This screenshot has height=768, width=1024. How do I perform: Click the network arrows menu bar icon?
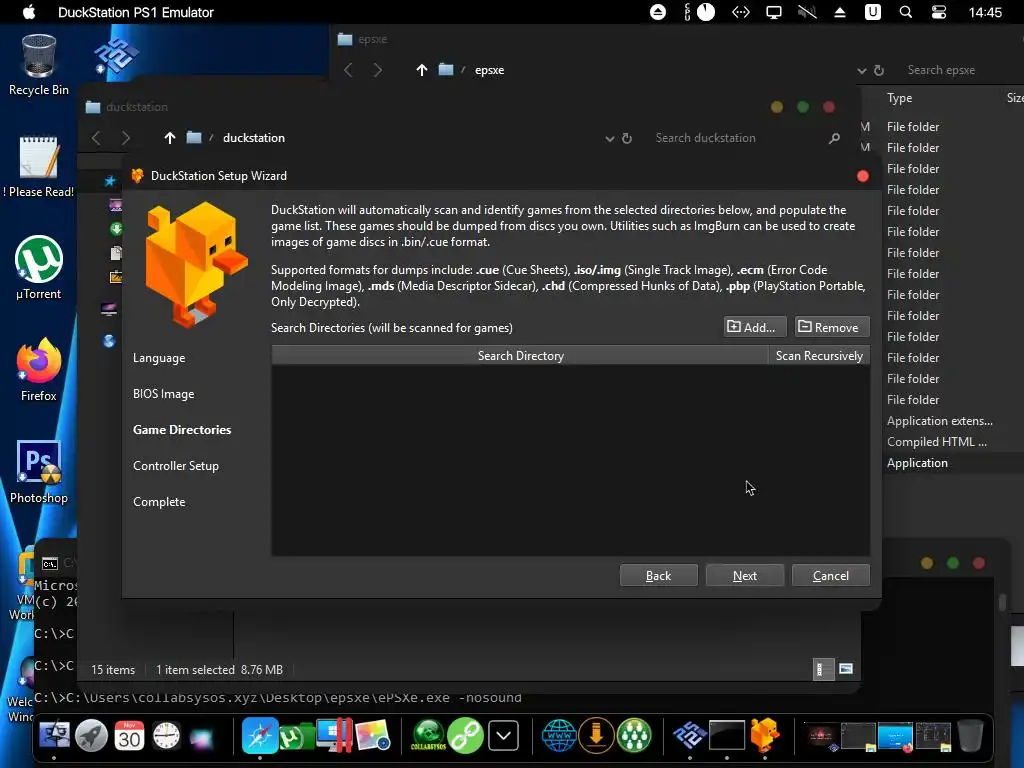(x=741, y=12)
